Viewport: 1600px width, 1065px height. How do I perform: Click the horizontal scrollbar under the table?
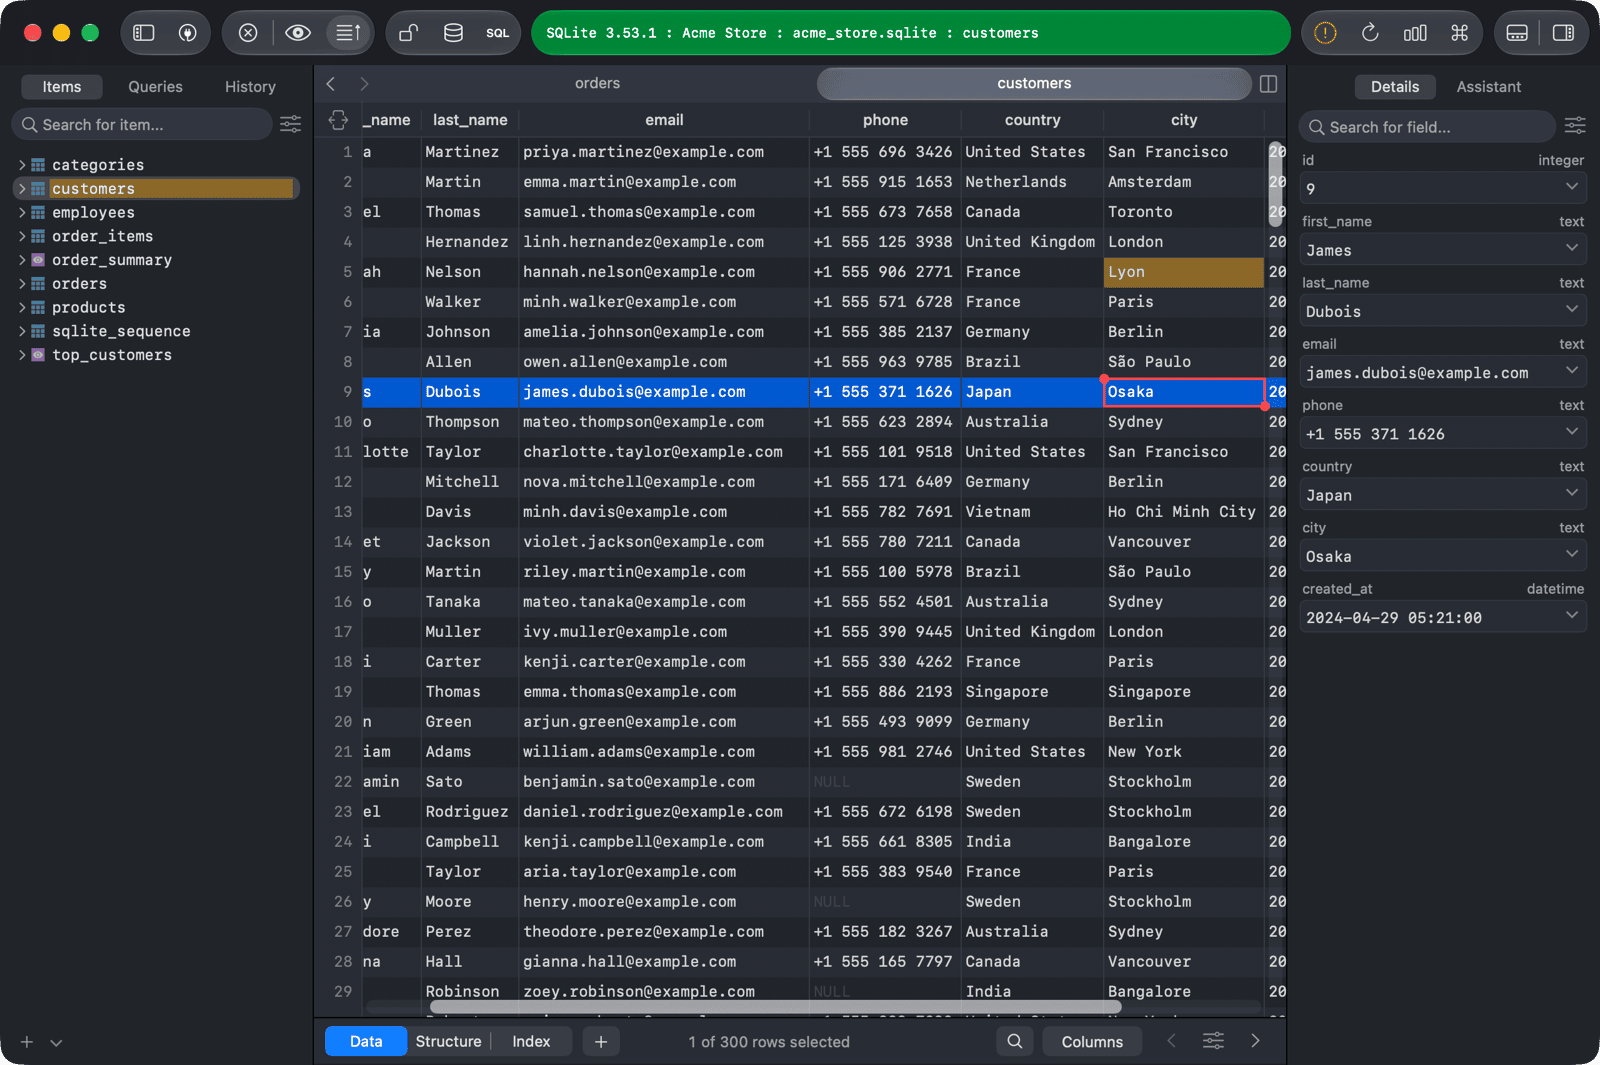click(x=776, y=1007)
